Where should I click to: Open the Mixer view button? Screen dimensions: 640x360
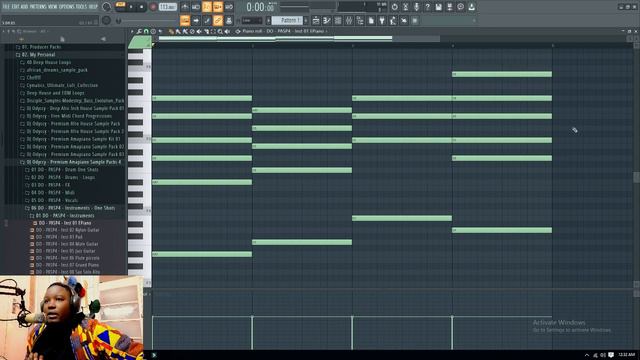(x=349, y=20)
